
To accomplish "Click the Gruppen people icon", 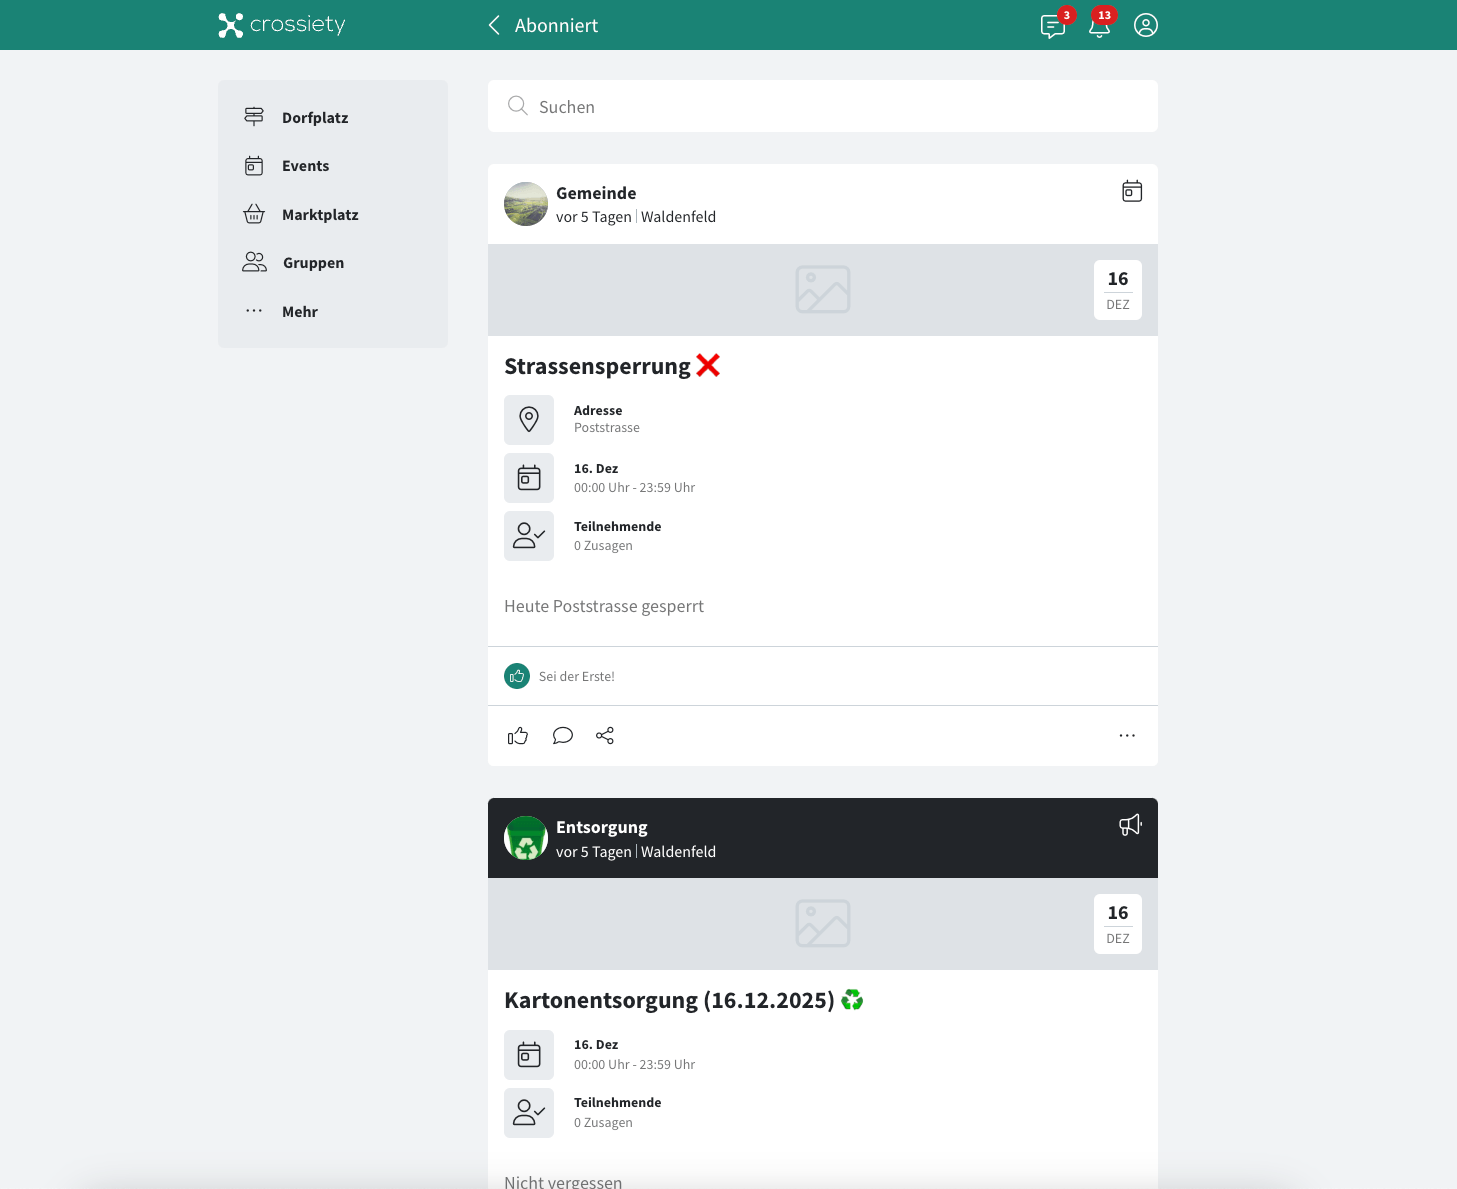I will coord(254,262).
